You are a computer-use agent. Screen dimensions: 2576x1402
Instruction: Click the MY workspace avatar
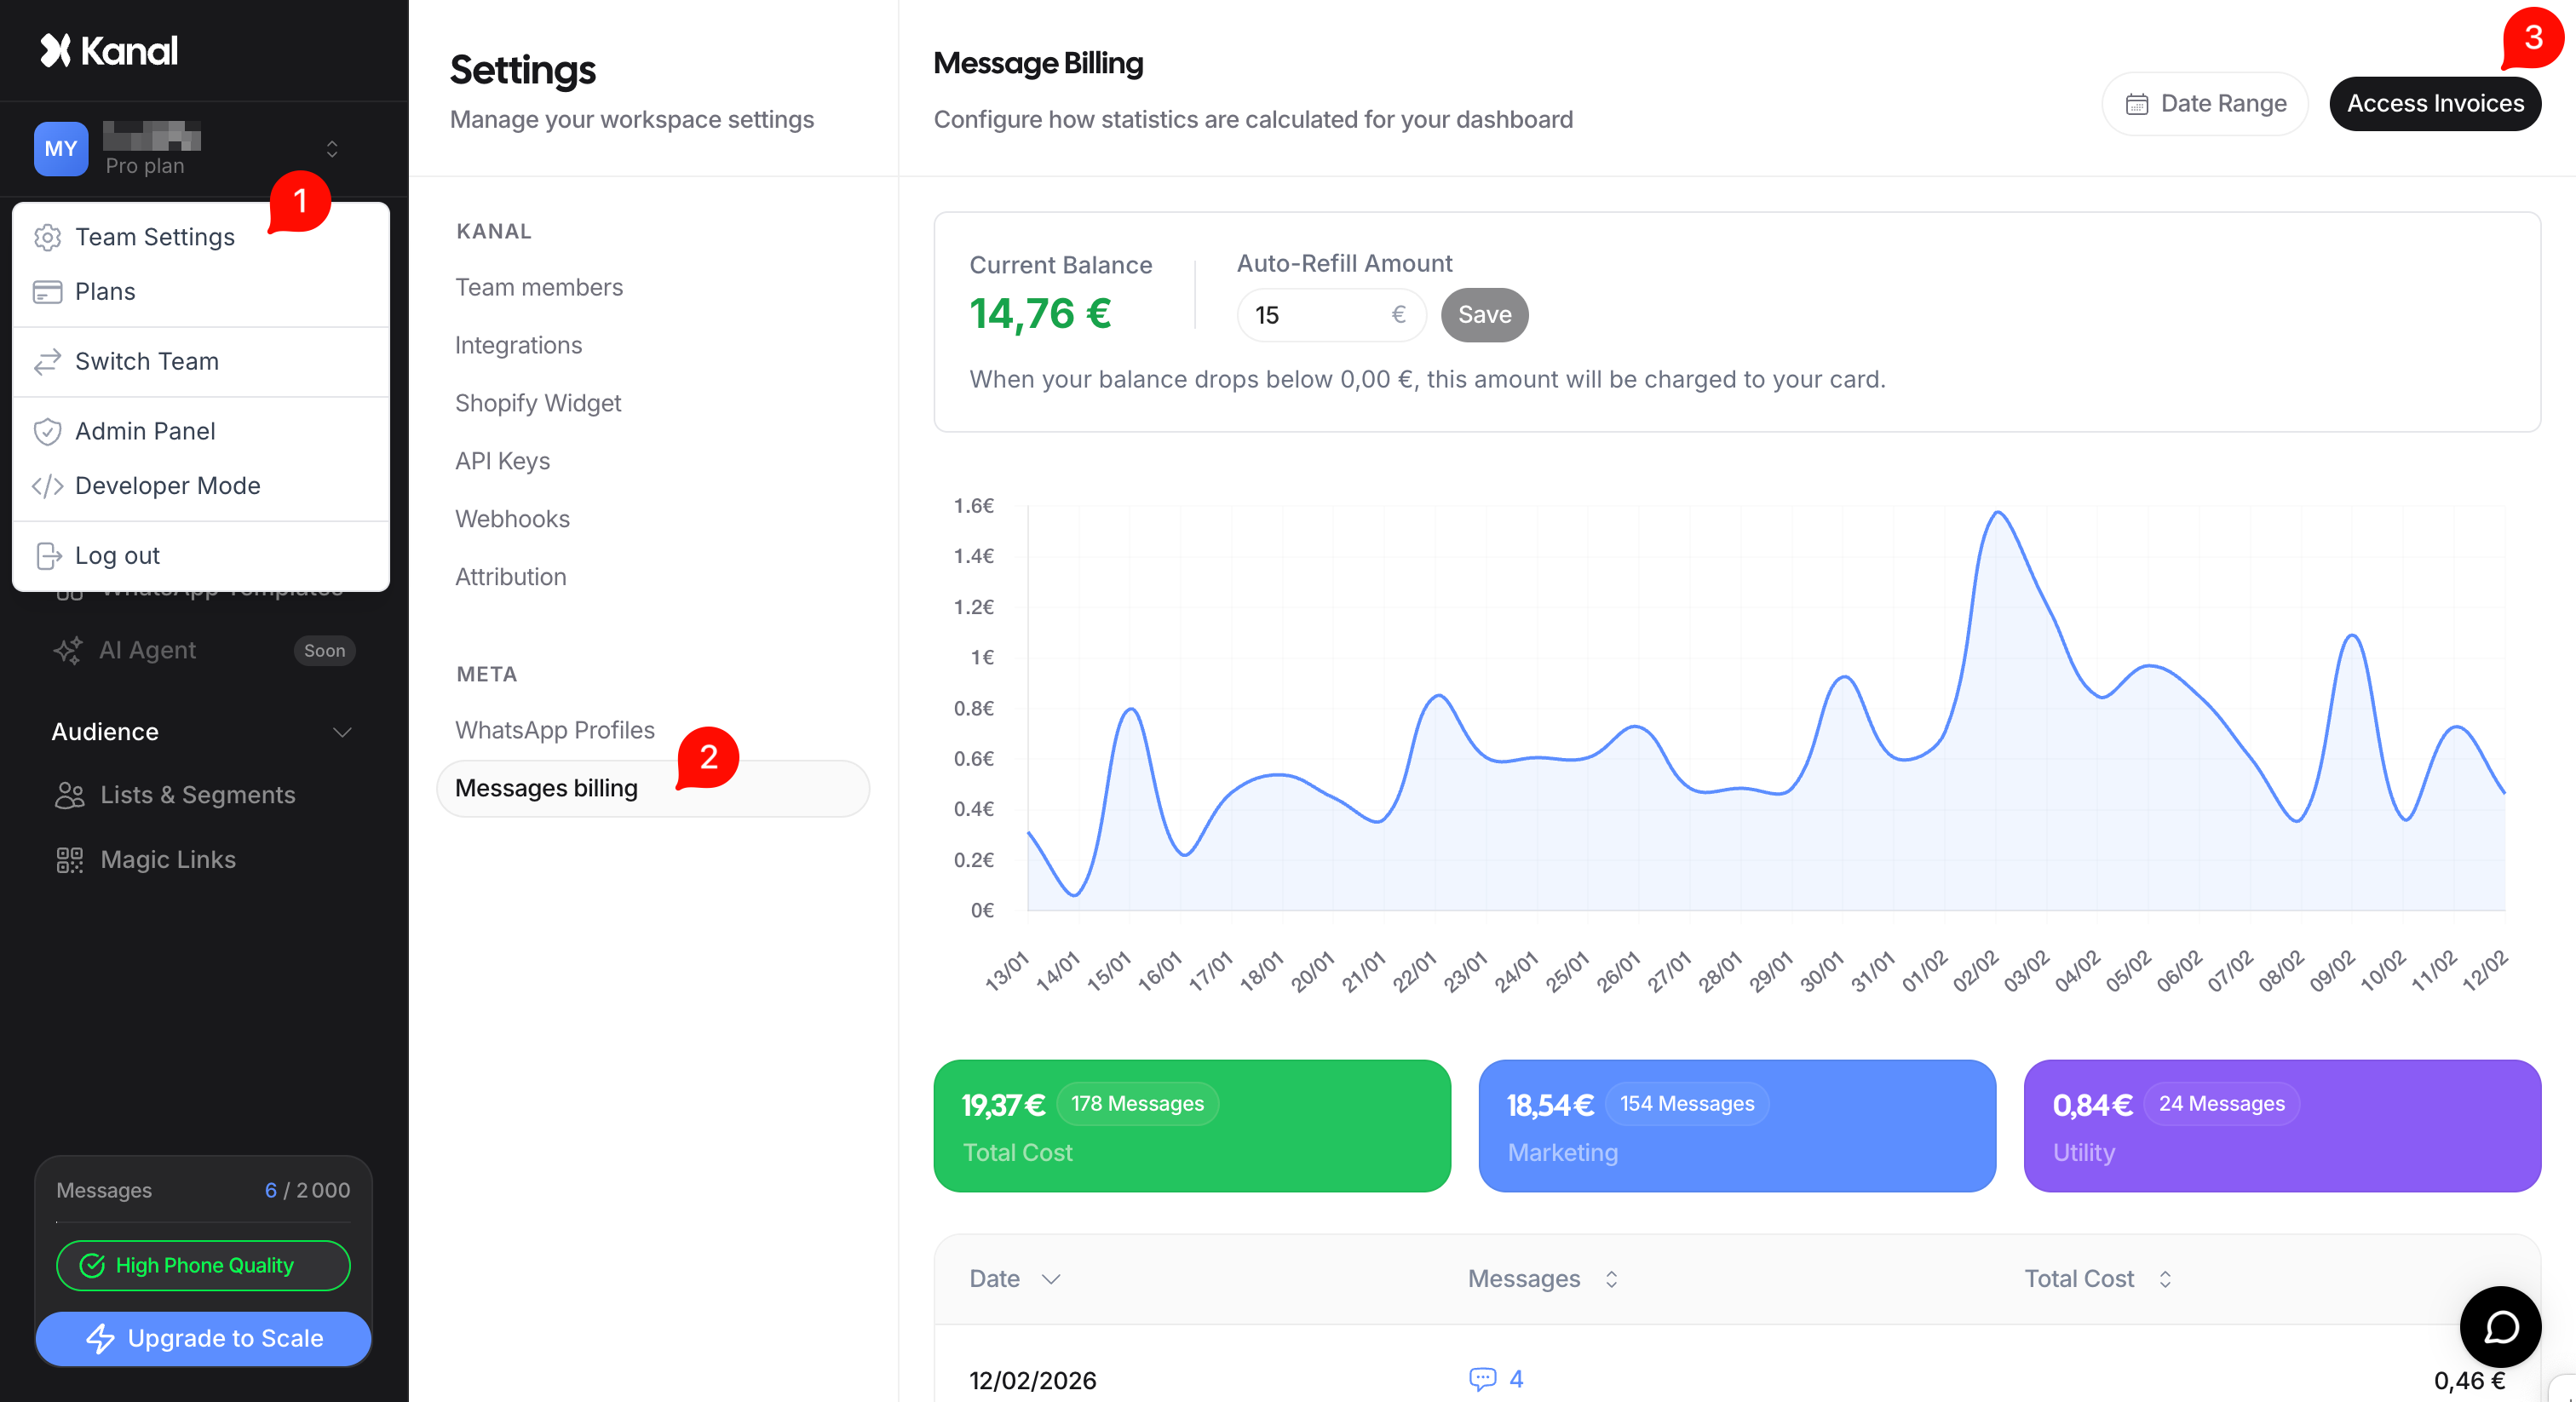coord(60,149)
